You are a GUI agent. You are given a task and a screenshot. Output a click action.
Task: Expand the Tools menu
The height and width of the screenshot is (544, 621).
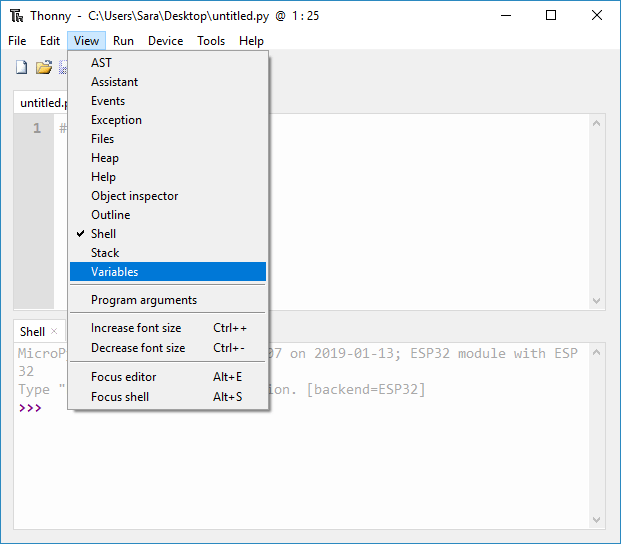[211, 41]
